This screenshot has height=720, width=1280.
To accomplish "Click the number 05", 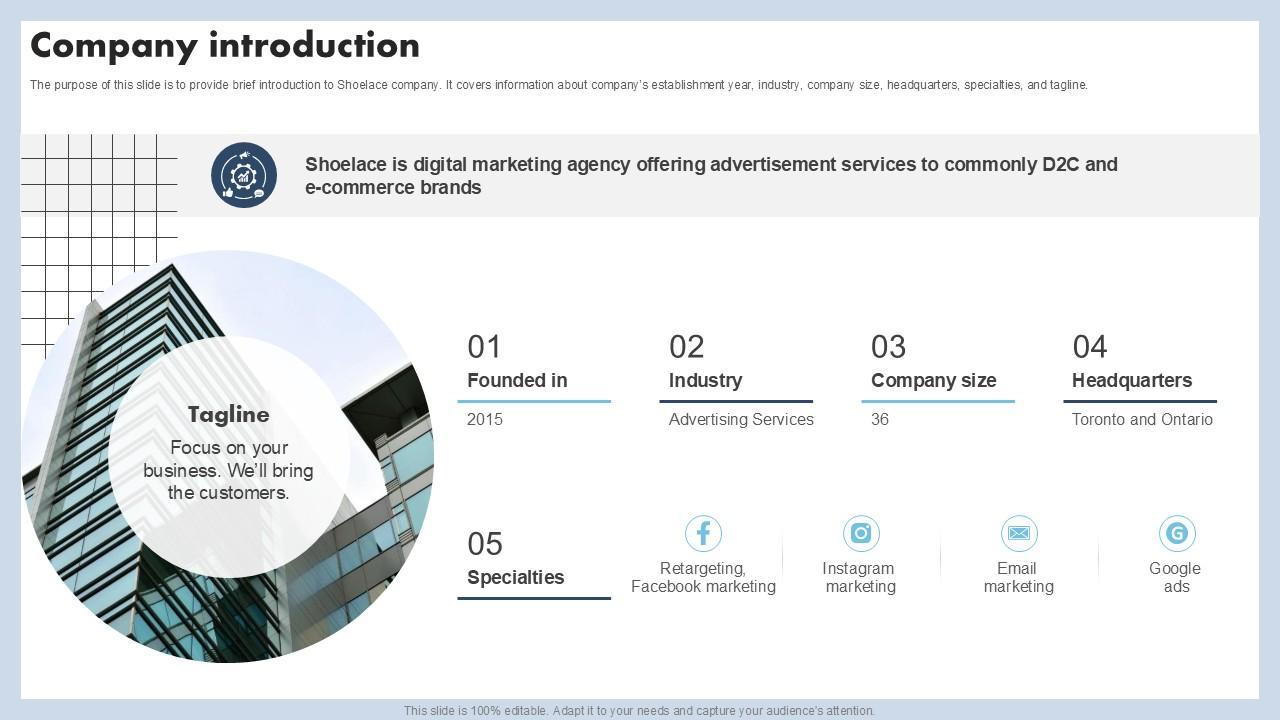I will 485,544.
